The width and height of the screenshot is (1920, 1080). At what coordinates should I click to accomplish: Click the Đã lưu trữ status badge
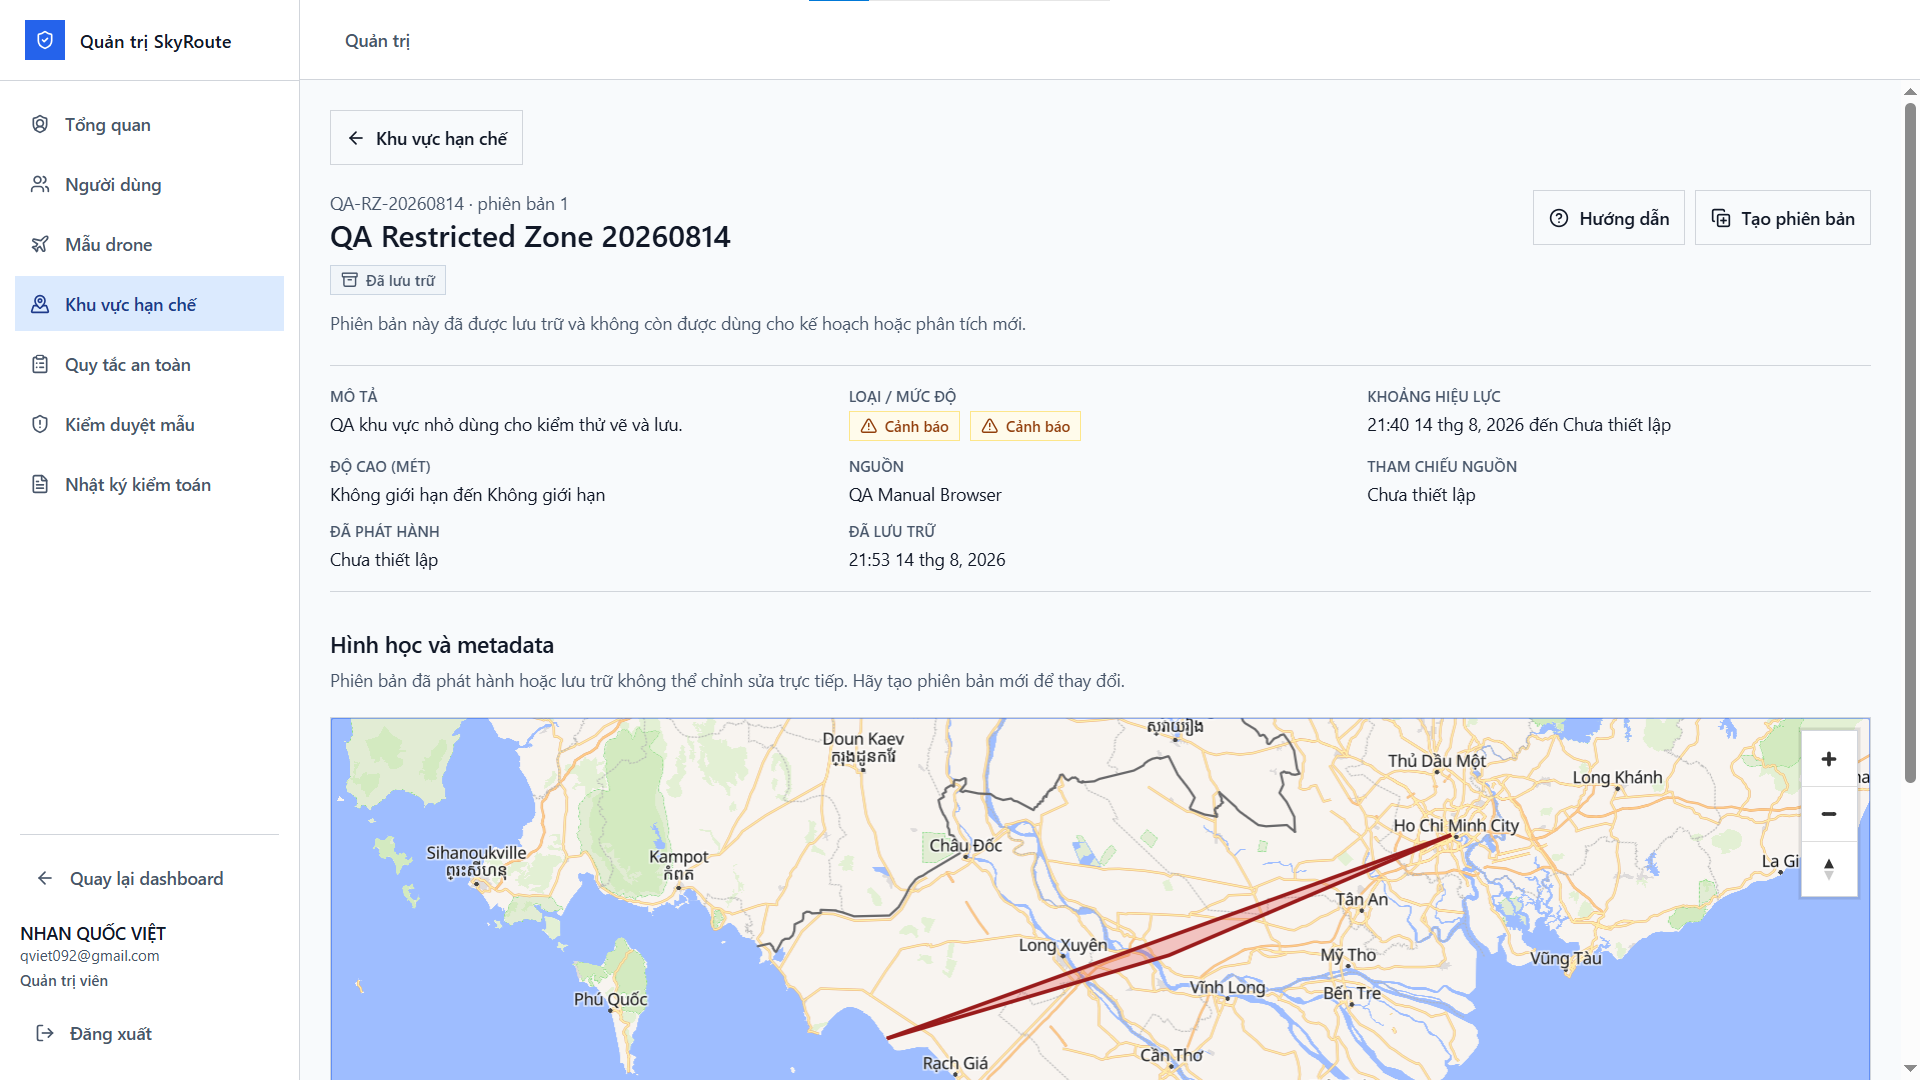[388, 280]
